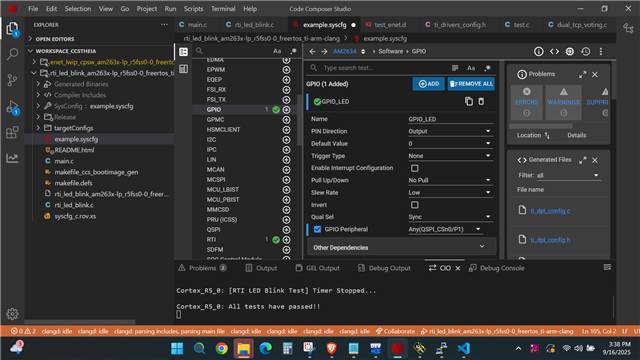Filter by Warnings in Problems panel

pyautogui.click(x=563, y=102)
